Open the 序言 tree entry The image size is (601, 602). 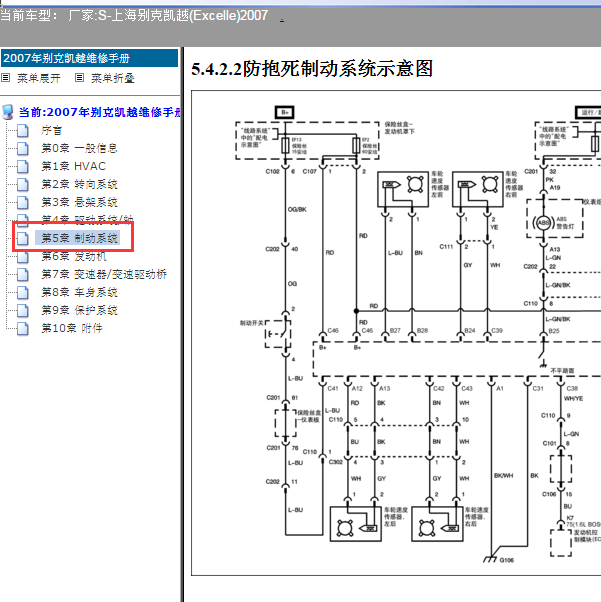(51, 131)
